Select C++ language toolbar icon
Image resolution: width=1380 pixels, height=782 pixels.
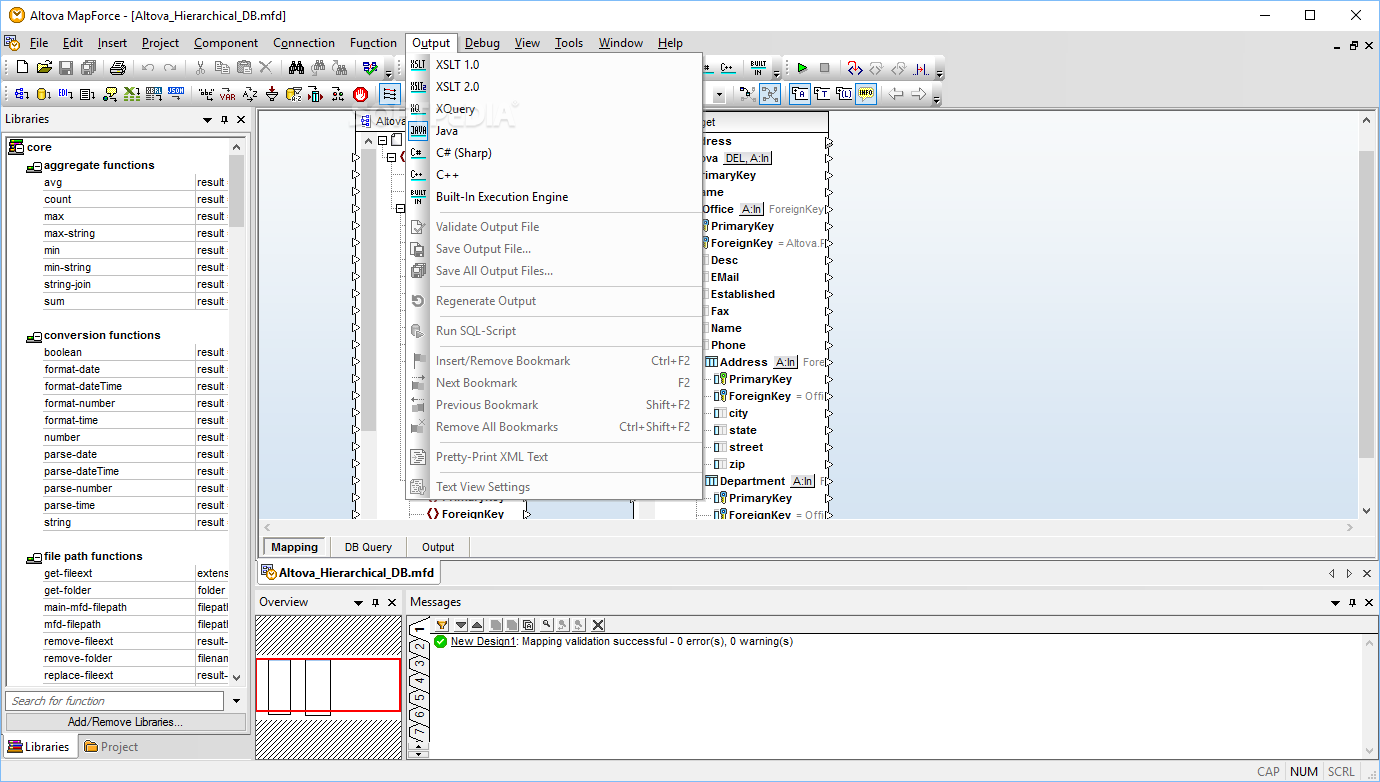727,68
